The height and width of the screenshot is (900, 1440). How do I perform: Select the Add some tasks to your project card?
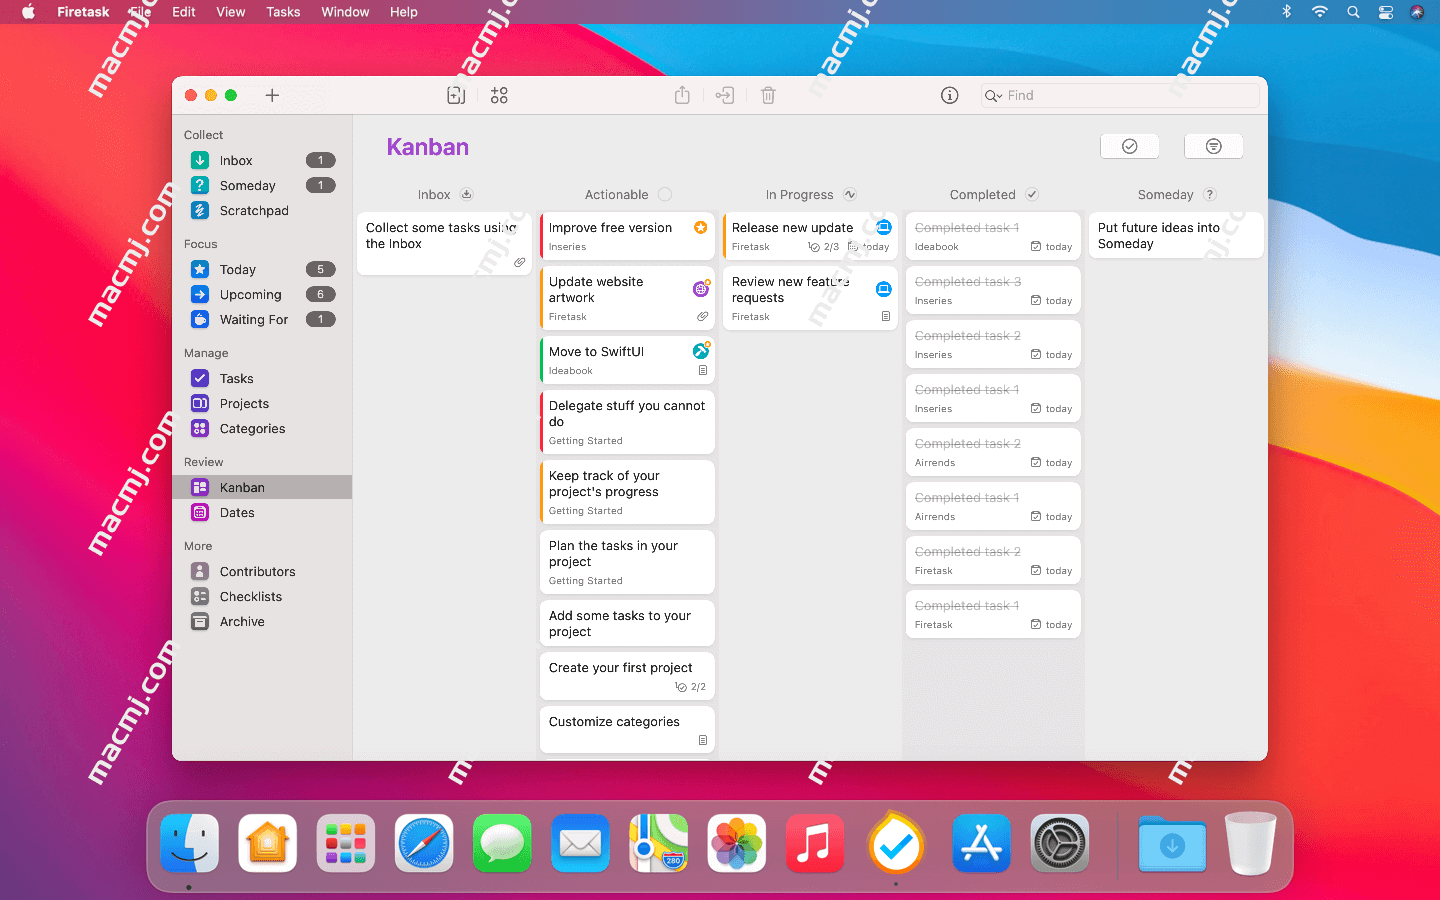point(627,623)
